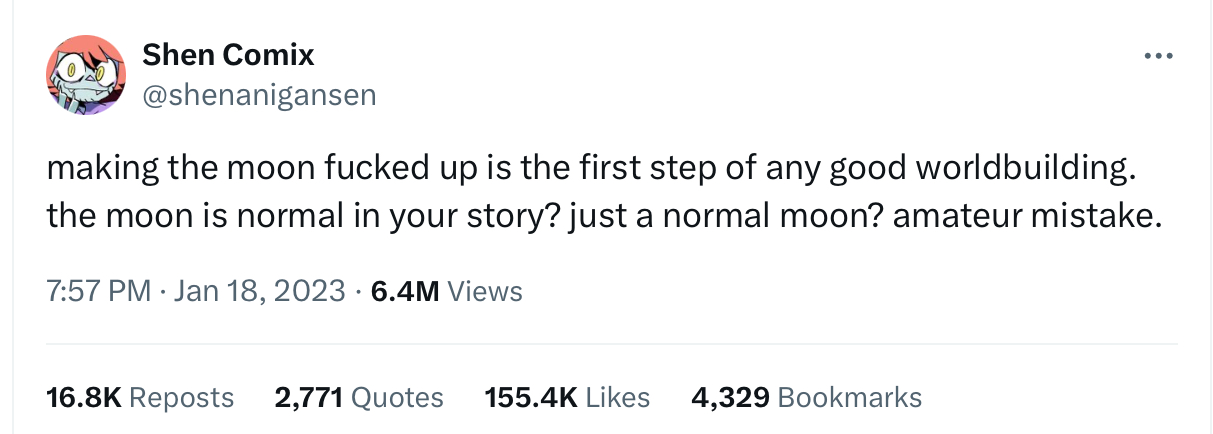Image resolution: width=1213 pixels, height=434 pixels.
Task: Show the 16.8K Reposts list
Action: click(140, 397)
